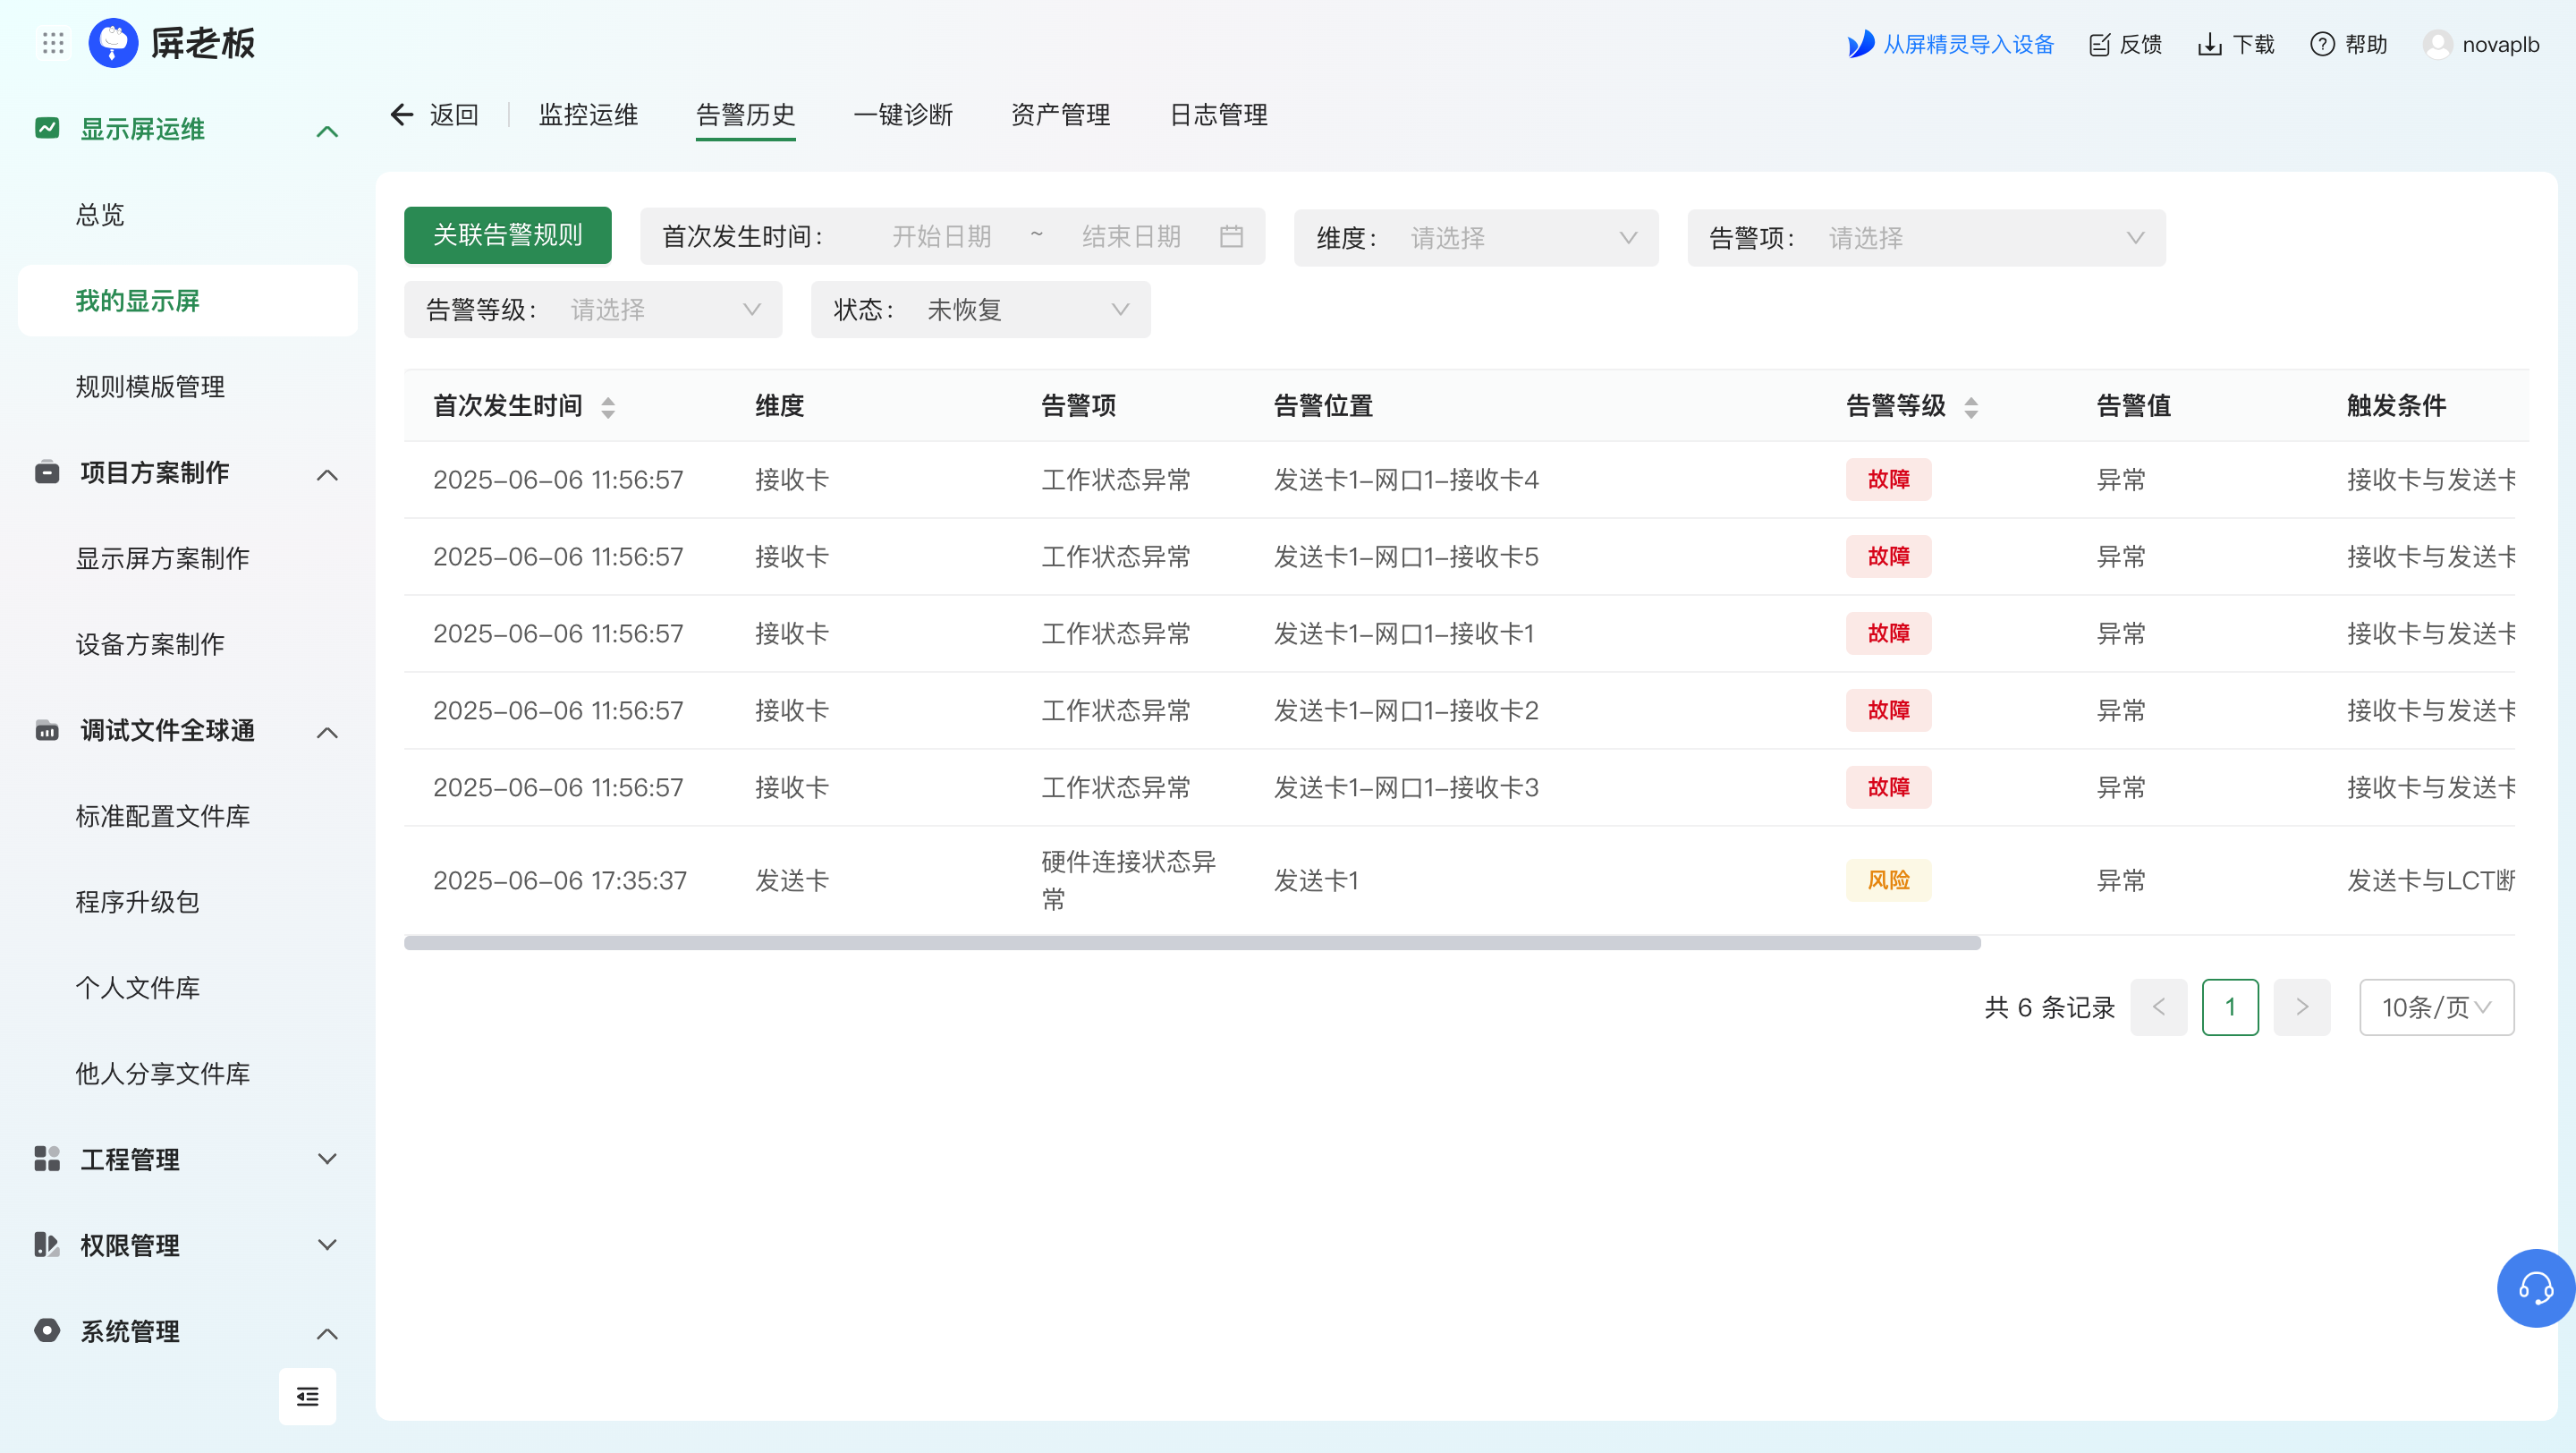Click the horizontal table scrollbar
Screen dimensions: 2576x1453
tap(1192, 943)
